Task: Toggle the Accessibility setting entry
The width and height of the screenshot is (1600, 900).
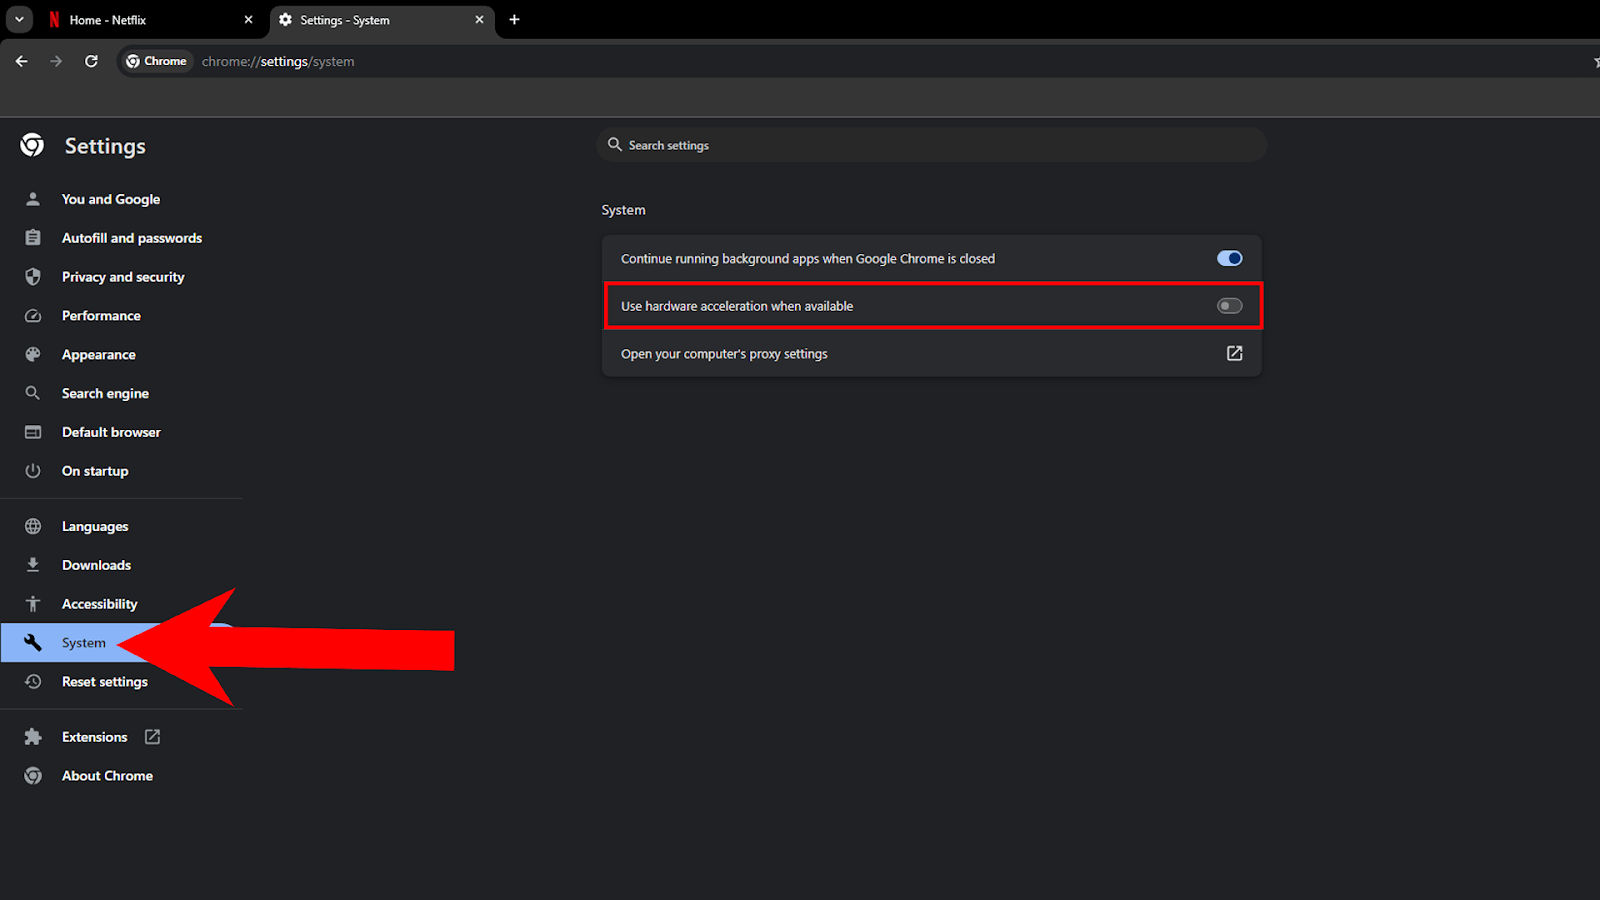Action: pyautogui.click(x=100, y=603)
